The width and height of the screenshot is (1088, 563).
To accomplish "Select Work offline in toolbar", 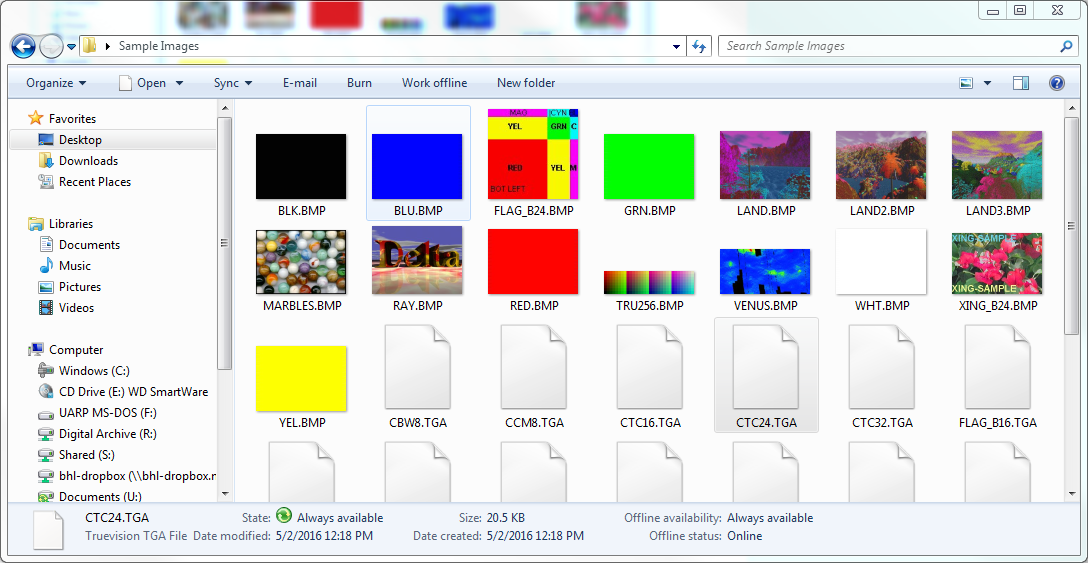I will coord(434,83).
